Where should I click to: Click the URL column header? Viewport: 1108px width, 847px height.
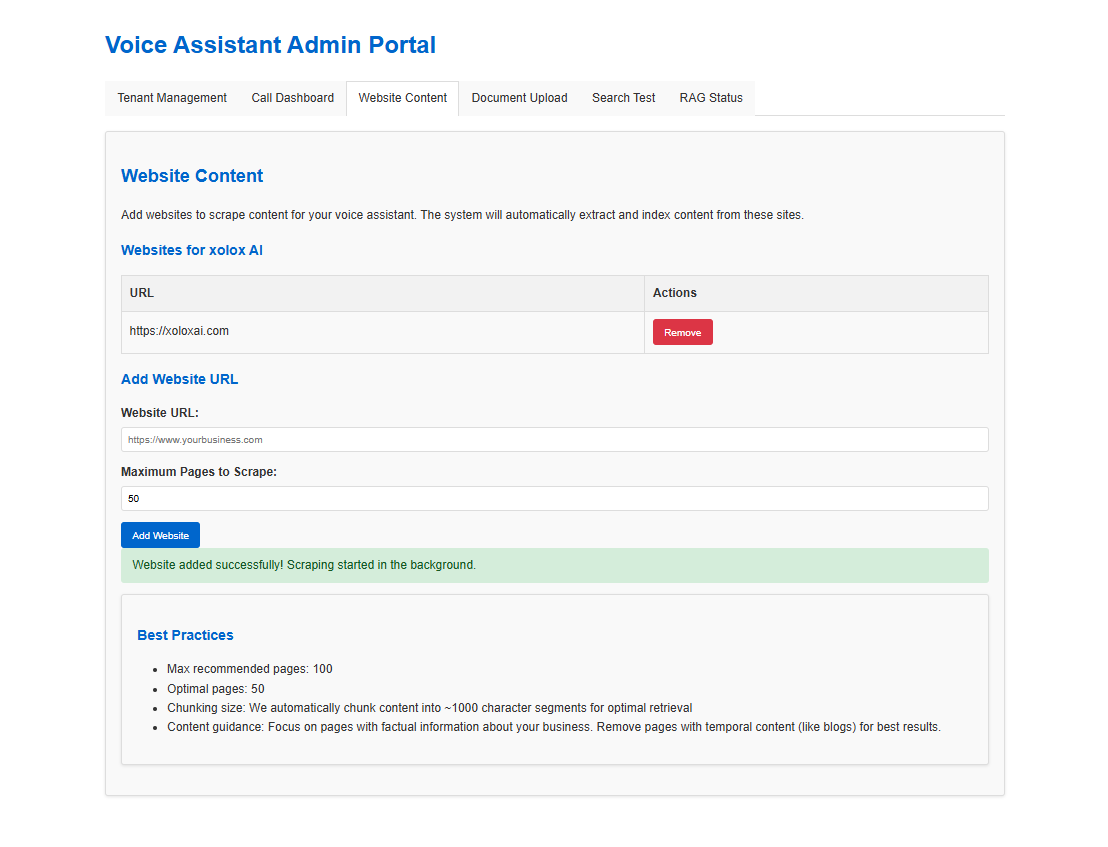coord(142,293)
